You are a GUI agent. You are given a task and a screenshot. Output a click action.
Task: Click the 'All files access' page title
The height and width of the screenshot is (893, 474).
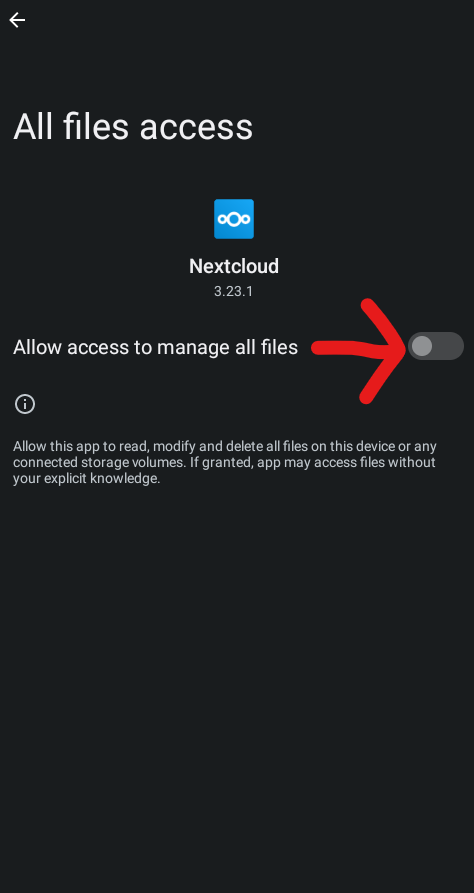tap(133, 126)
